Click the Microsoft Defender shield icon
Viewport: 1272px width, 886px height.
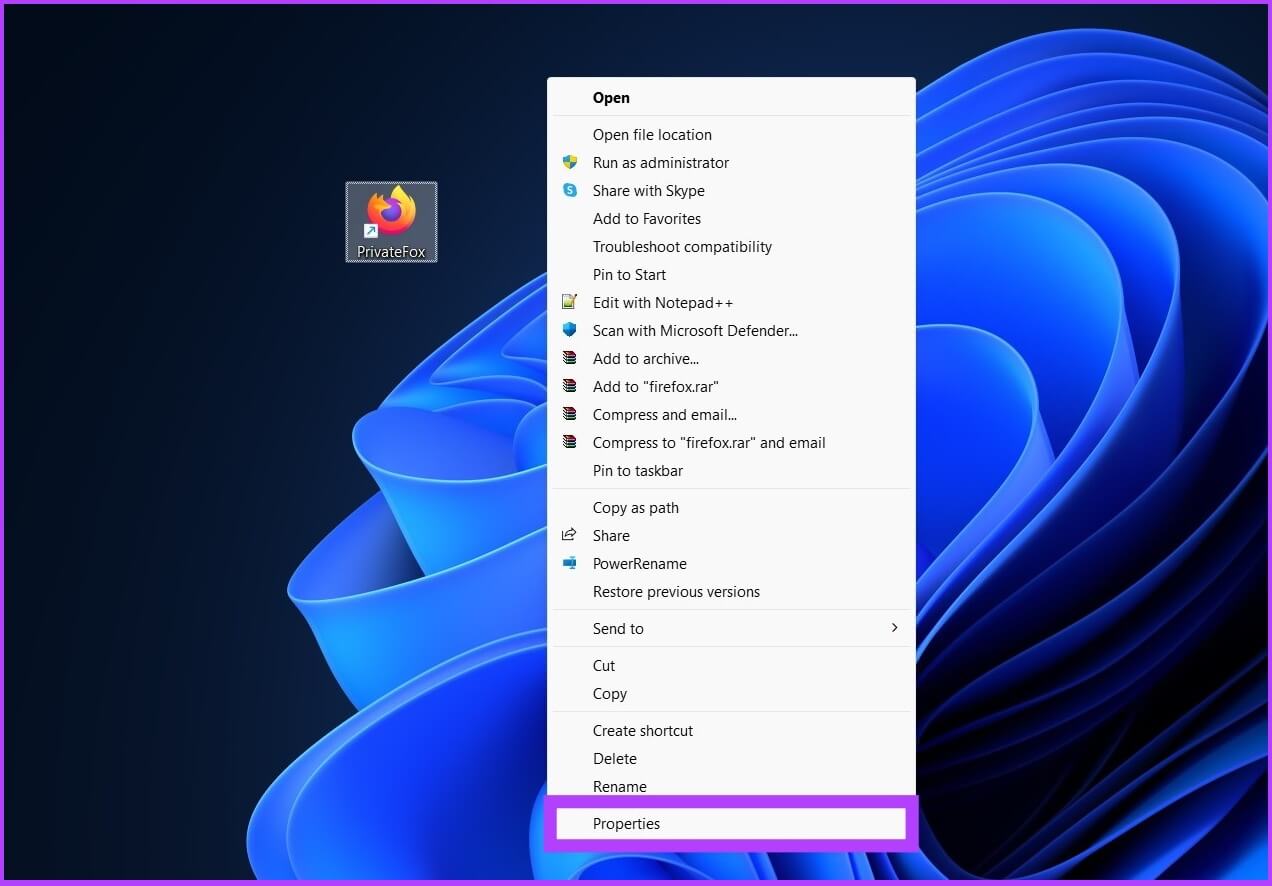(570, 330)
